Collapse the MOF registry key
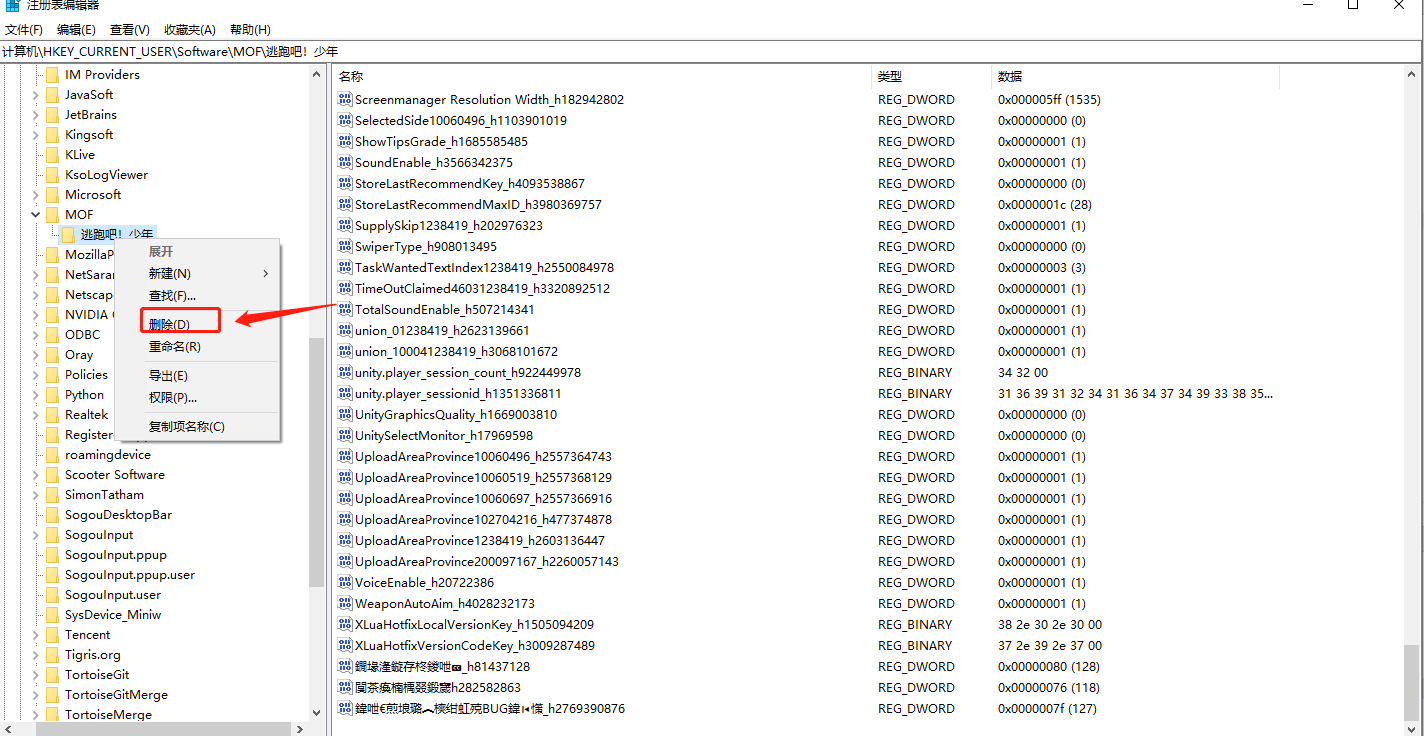The image size is (1424, 736). tap(36, 215)
